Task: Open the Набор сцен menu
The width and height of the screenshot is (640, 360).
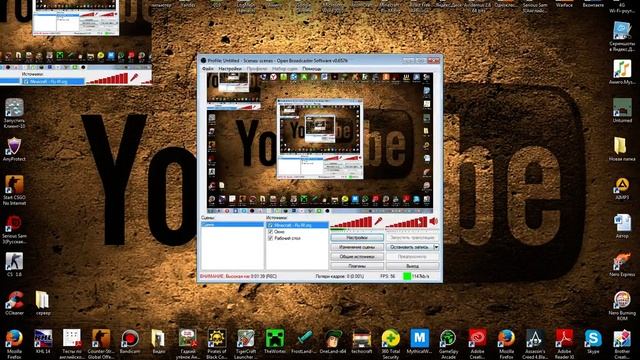Action: tap(284, 69)
